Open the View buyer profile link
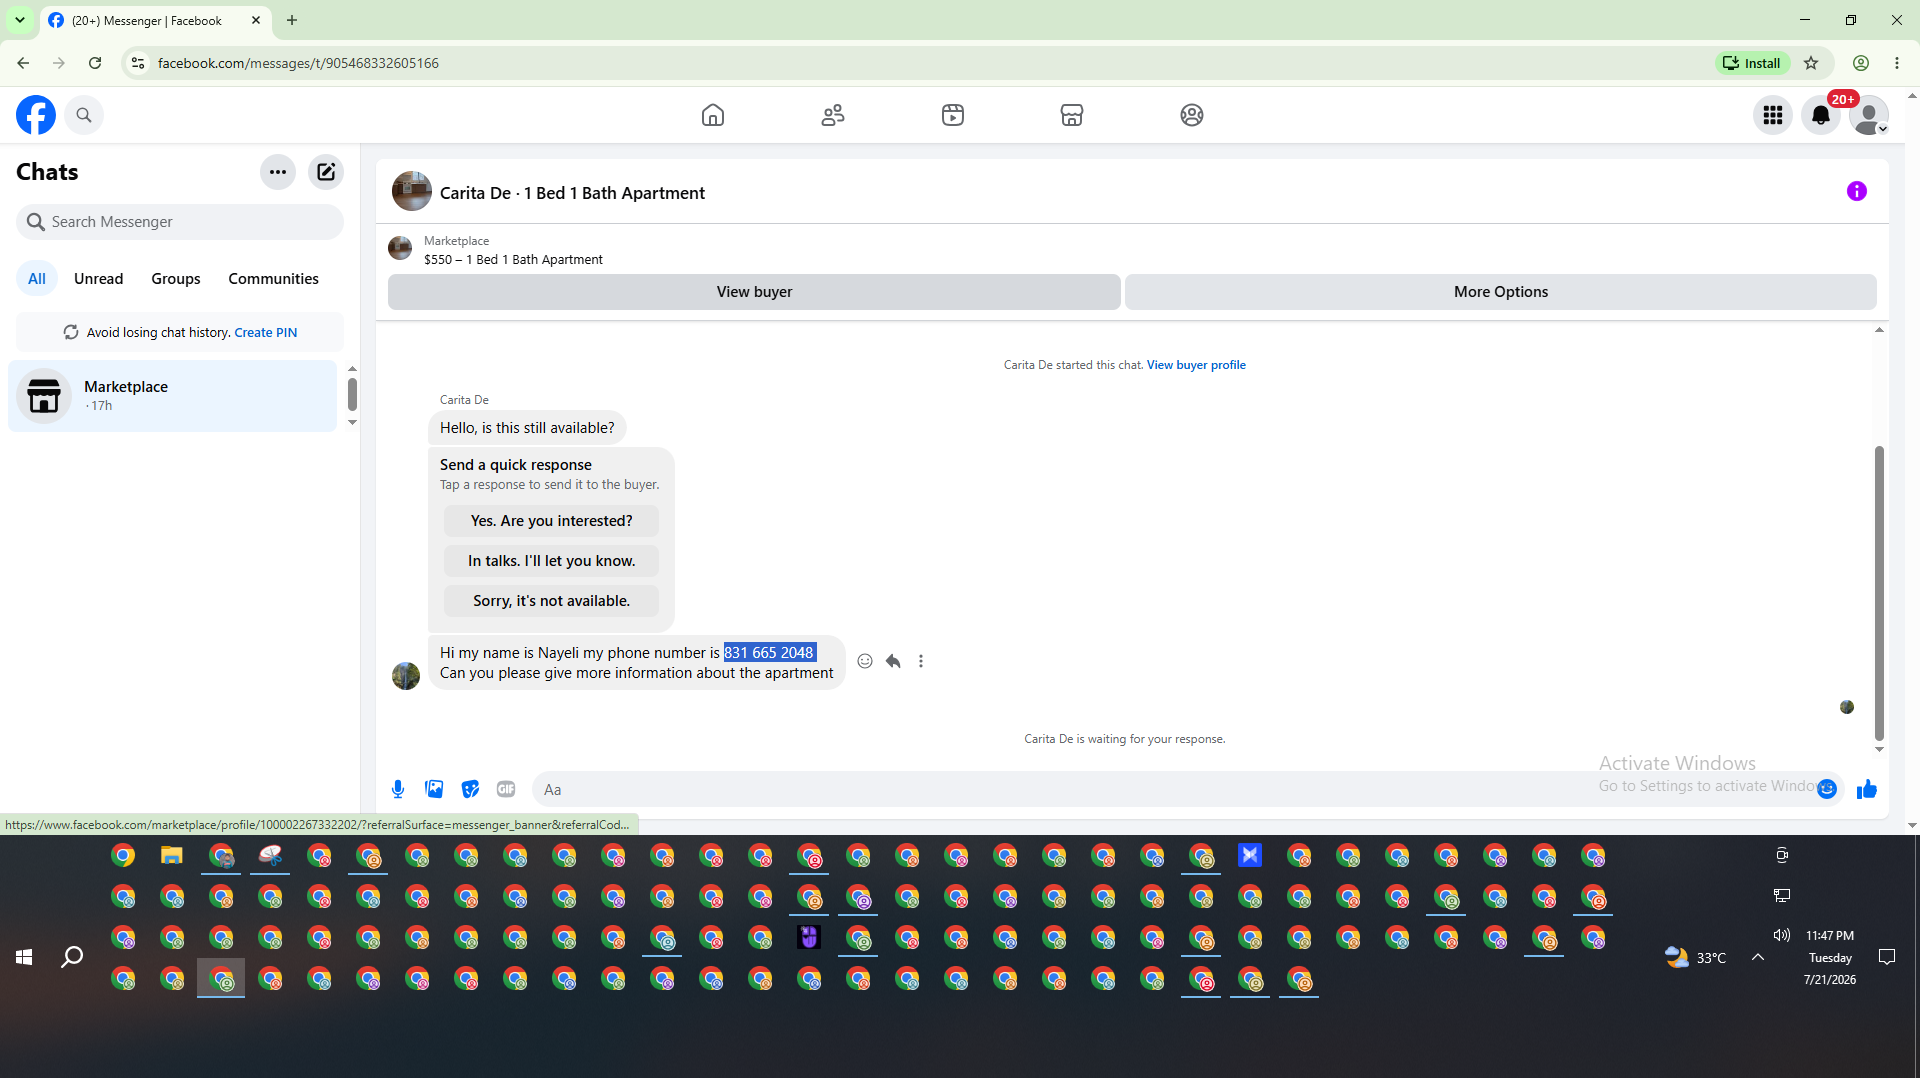Screen dimensions: 1920x1078 (1196, 365)
